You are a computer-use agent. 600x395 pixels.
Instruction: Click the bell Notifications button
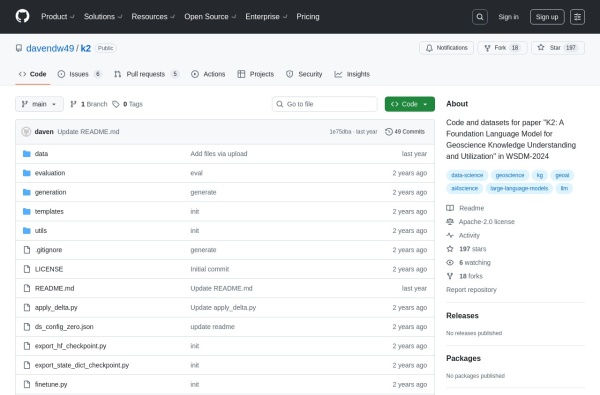pyautogui.click(x=446, y=48)
